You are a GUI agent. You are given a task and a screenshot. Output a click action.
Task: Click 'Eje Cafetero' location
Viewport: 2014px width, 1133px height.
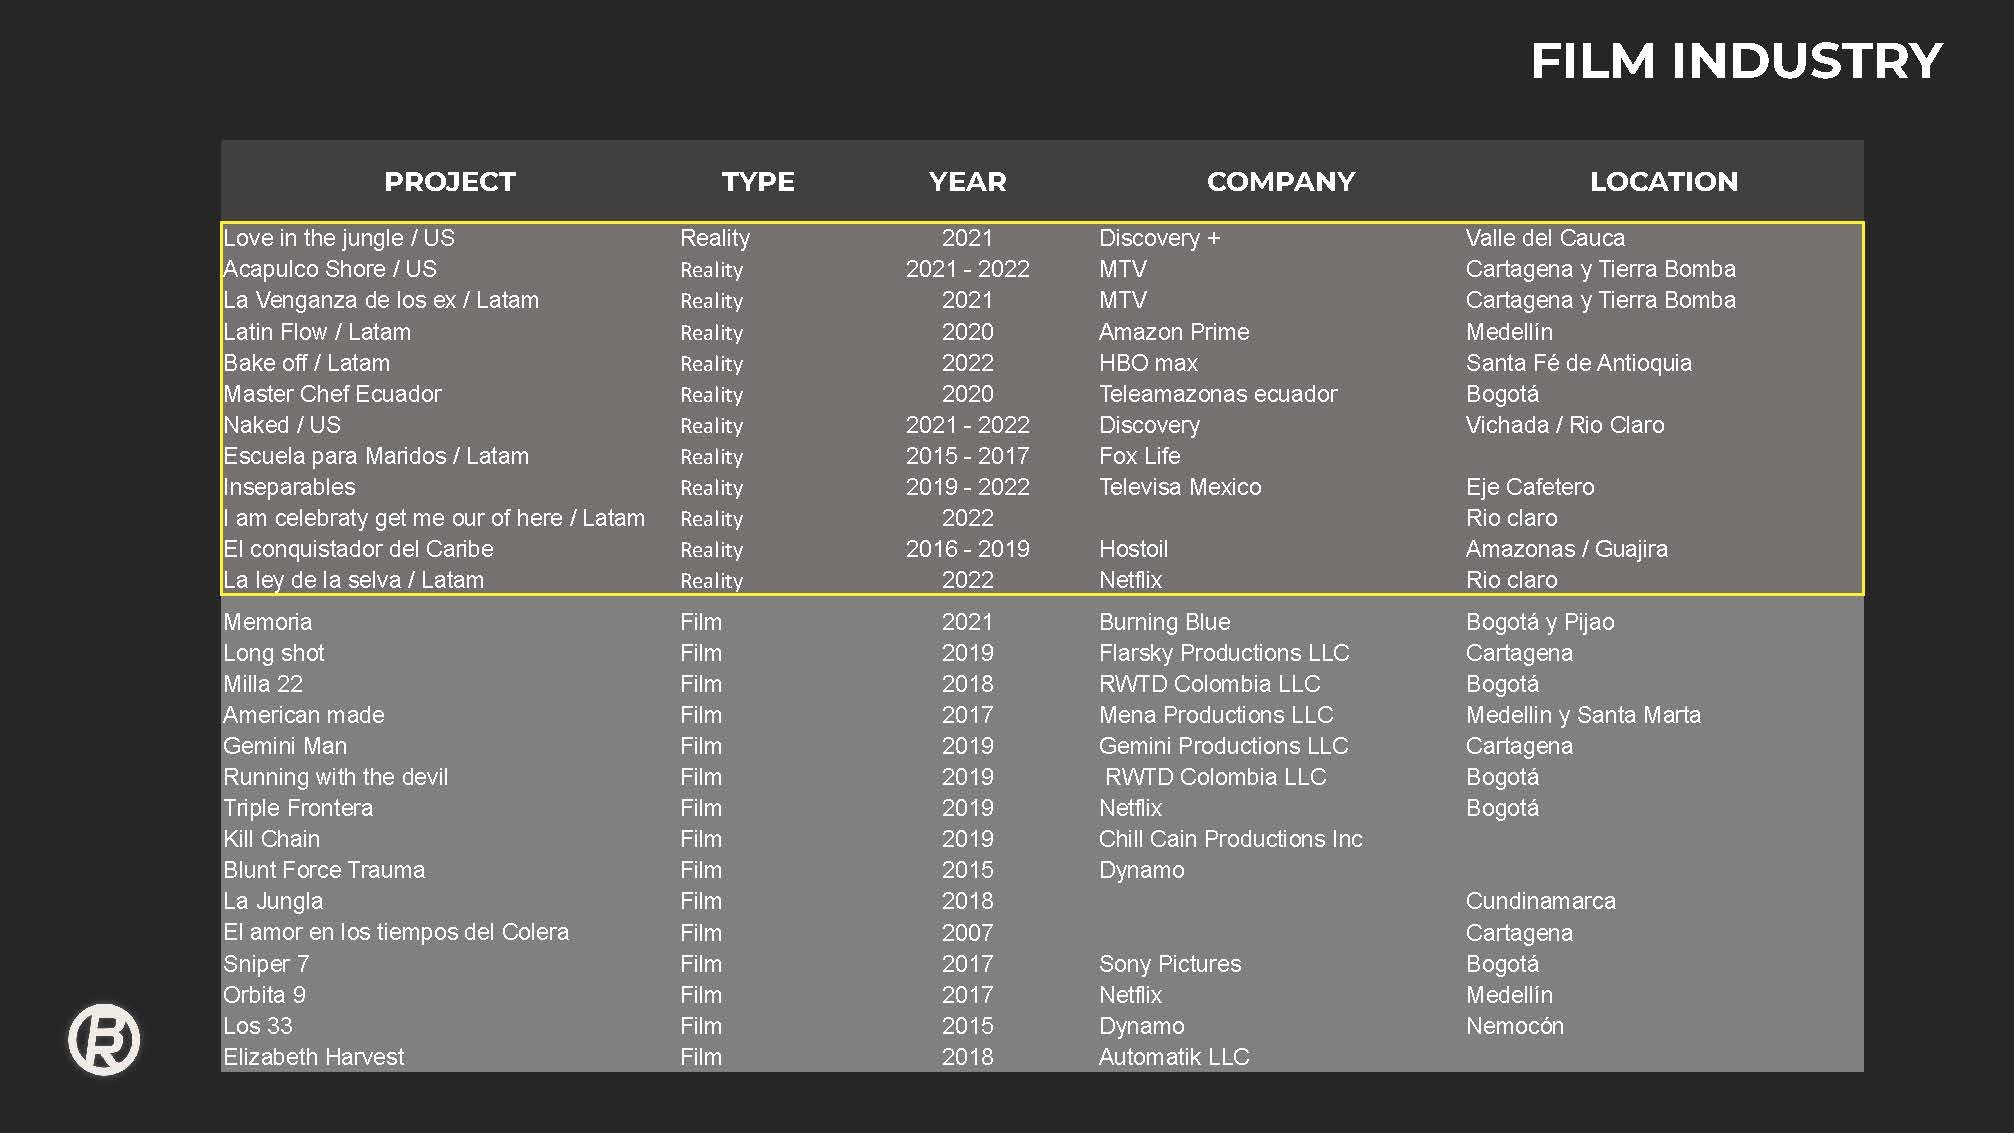[1530, 487]
